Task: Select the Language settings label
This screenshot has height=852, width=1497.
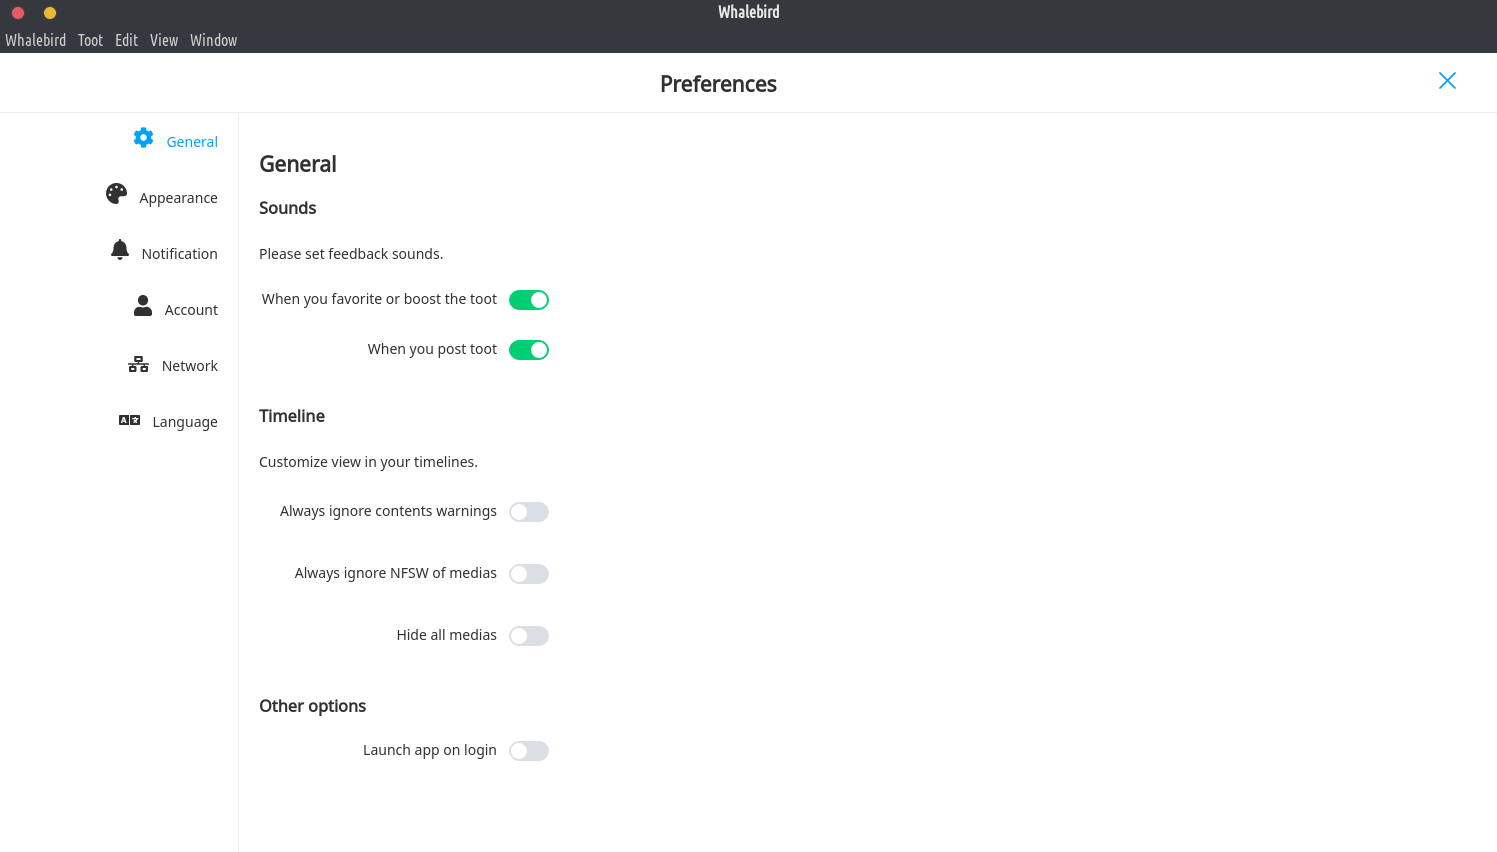Action: 185,422
